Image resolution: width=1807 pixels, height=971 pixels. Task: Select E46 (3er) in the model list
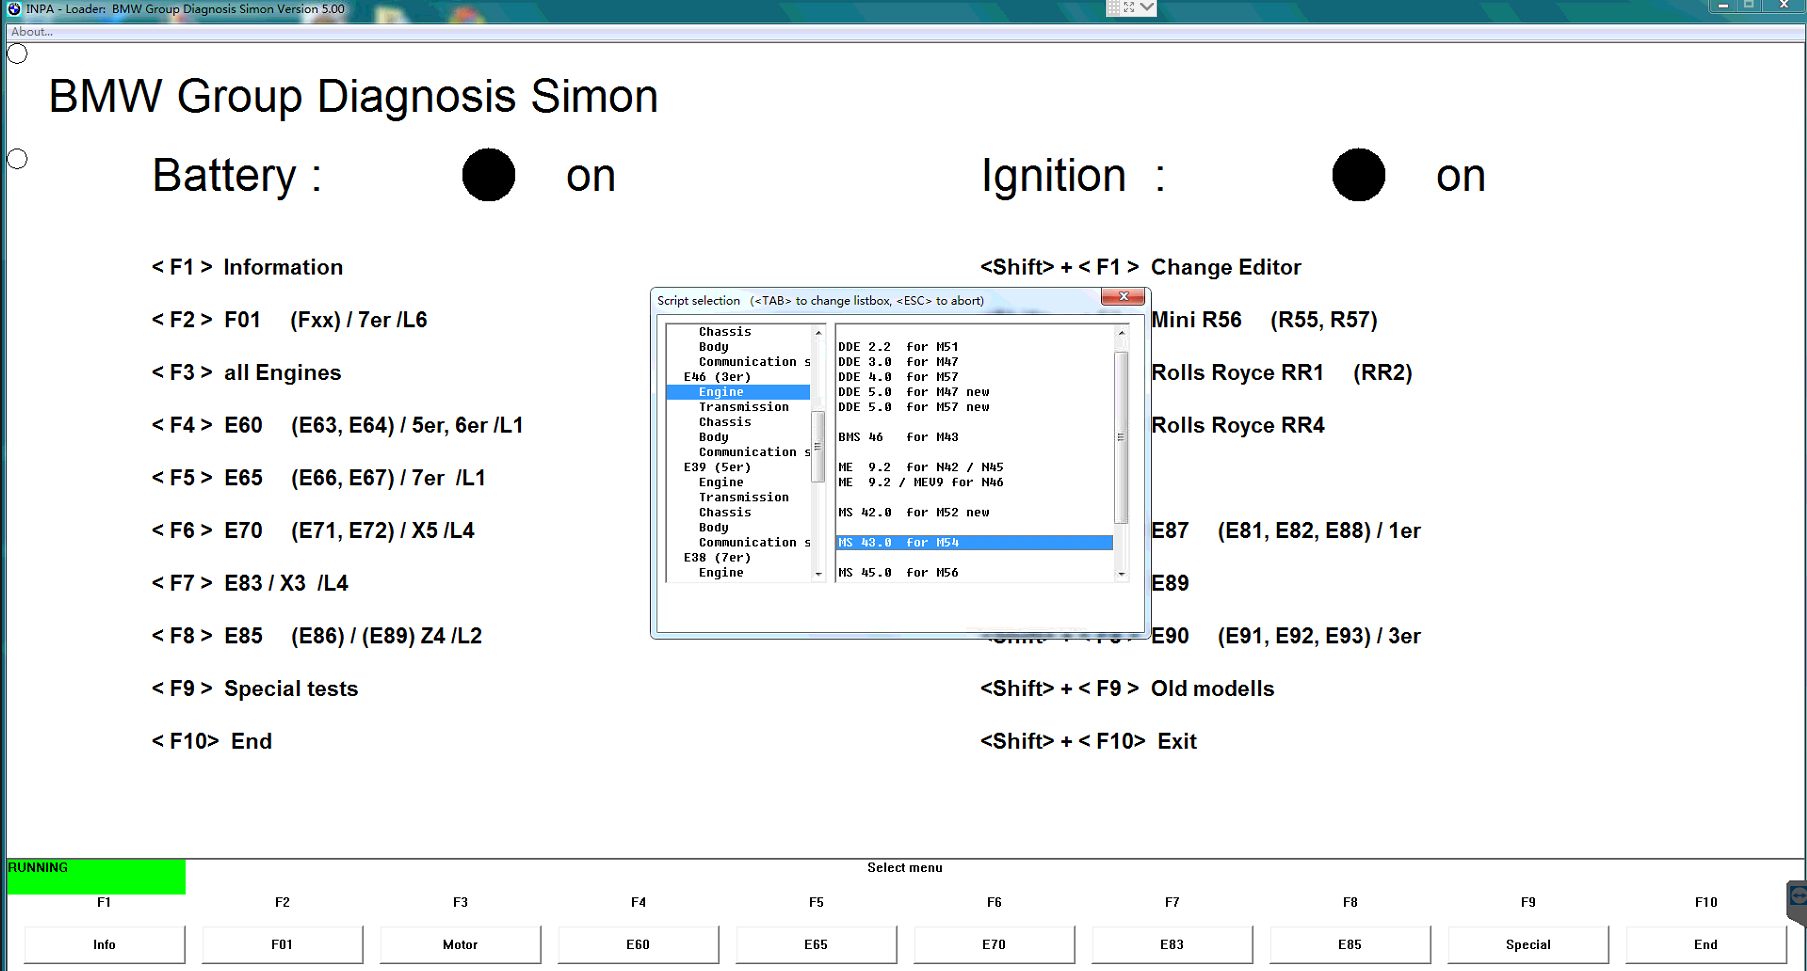click(x=717, y=377)
